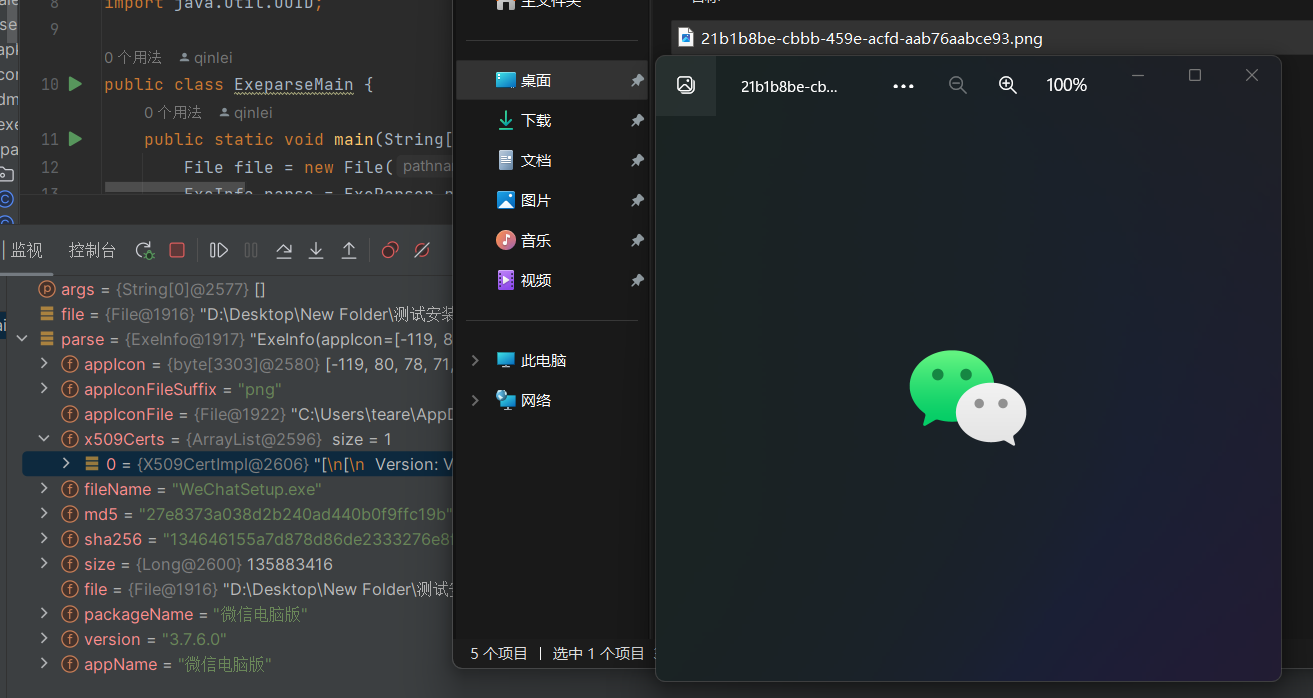Viewport: 1313px width, 698px height.
Task: Expand the appIcon byte array node
Action: 44,364
